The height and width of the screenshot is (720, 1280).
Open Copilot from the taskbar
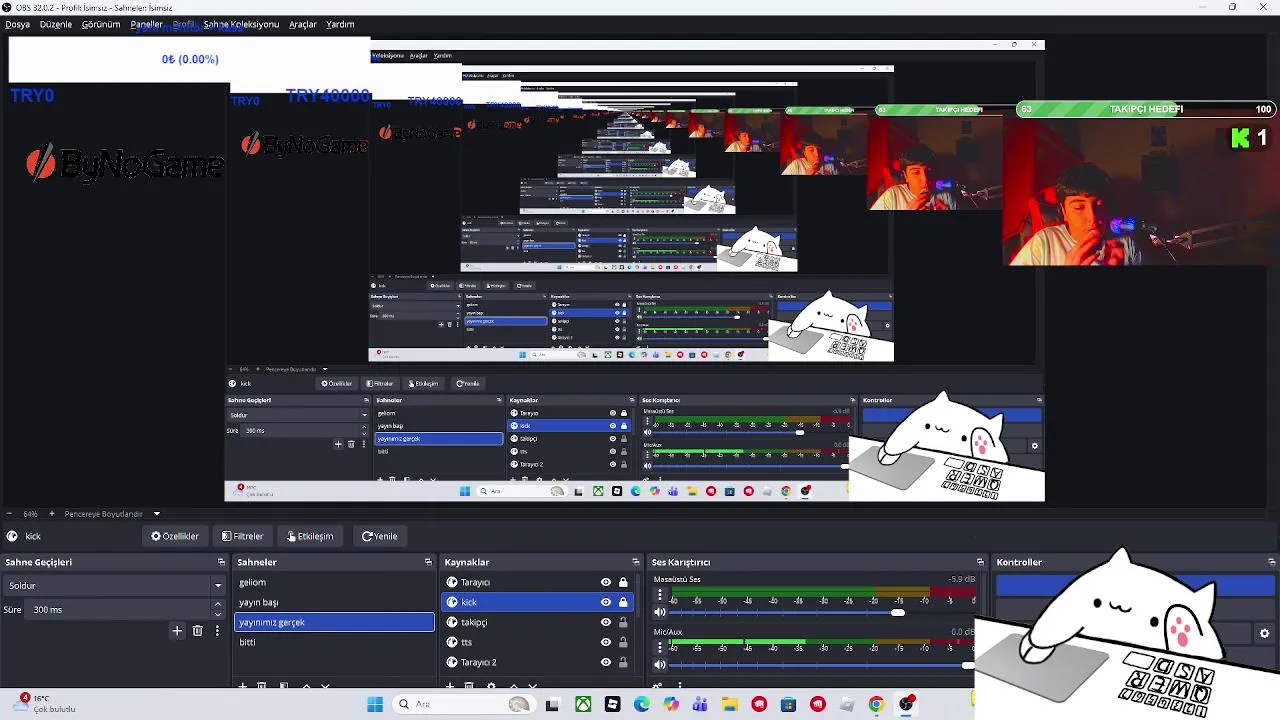(x=671, y=704)
